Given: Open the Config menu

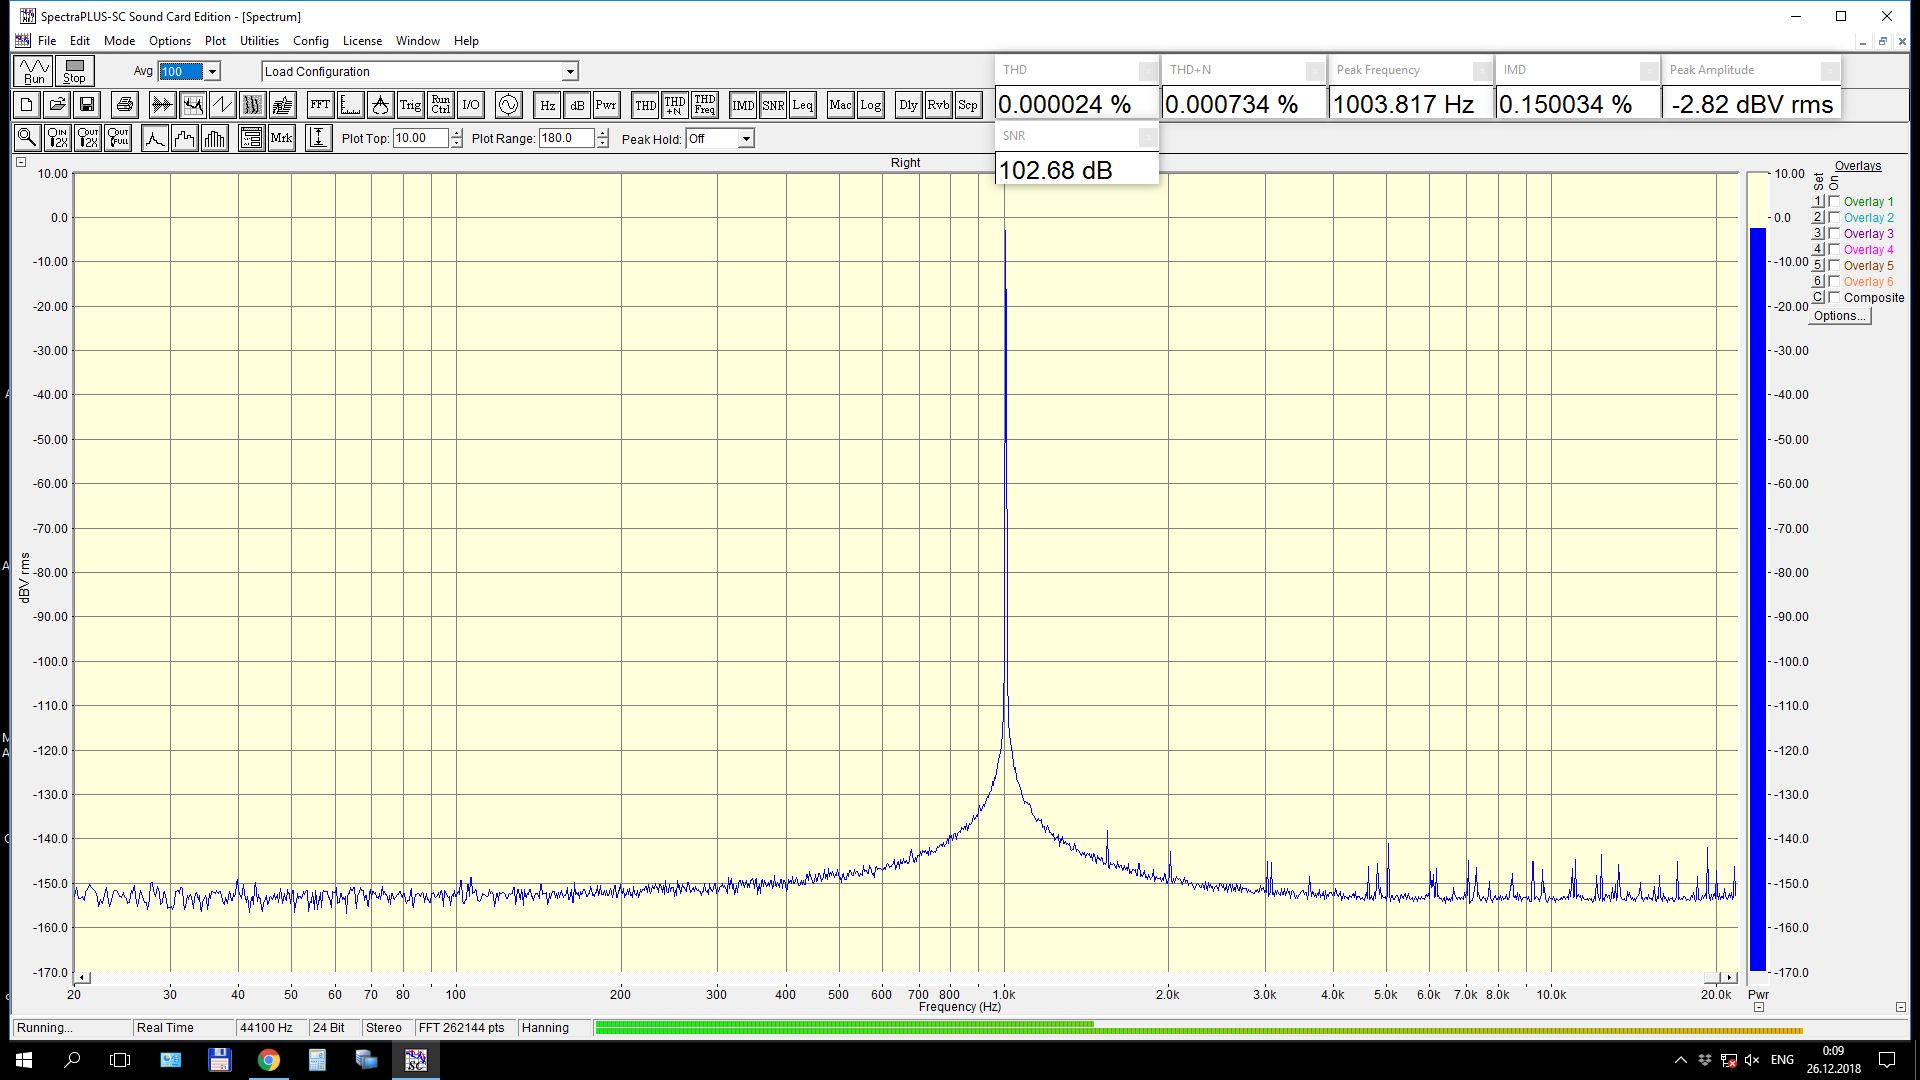Looking at the screenshot, I should [310, 41].
